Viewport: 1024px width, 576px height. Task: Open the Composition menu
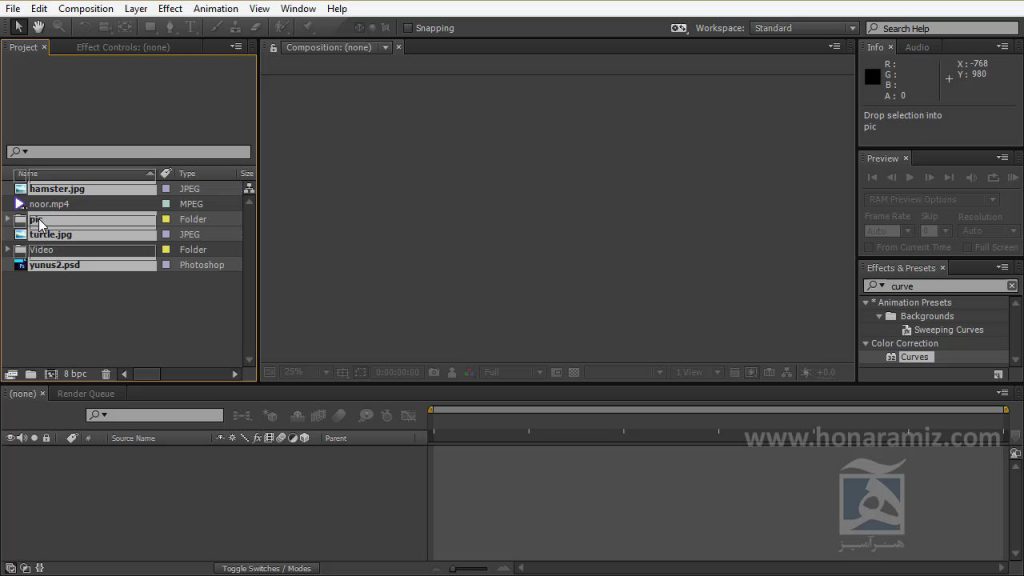coord(86,8)
